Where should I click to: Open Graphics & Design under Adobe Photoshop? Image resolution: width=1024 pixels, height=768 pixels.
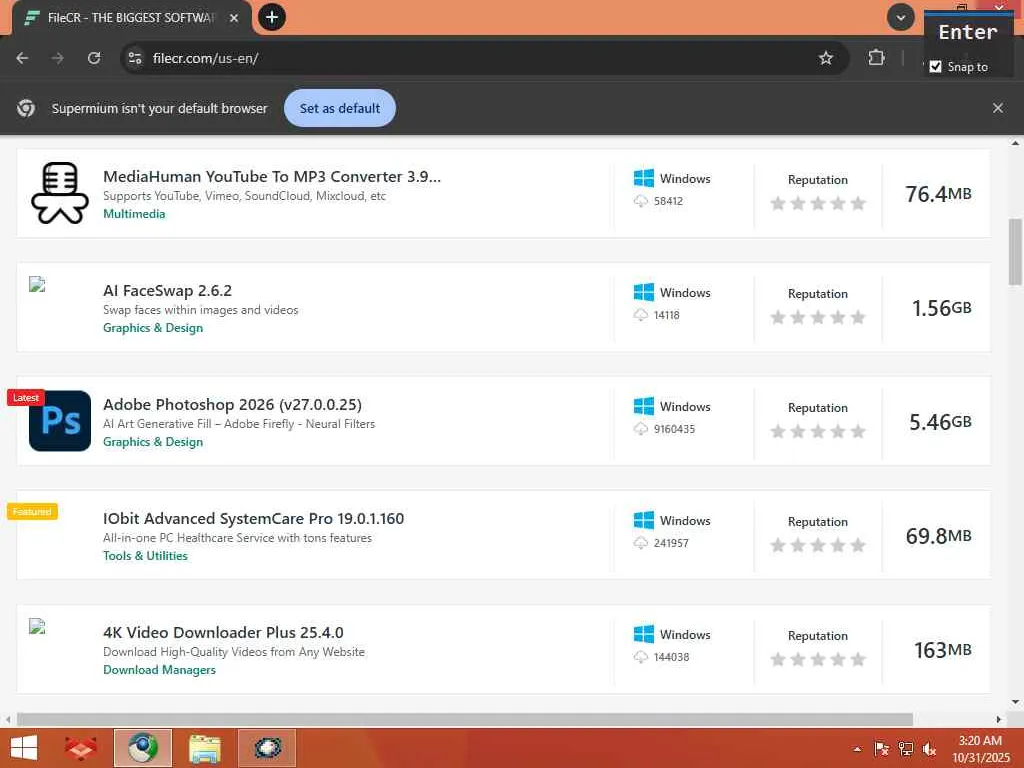pos(153,442)
